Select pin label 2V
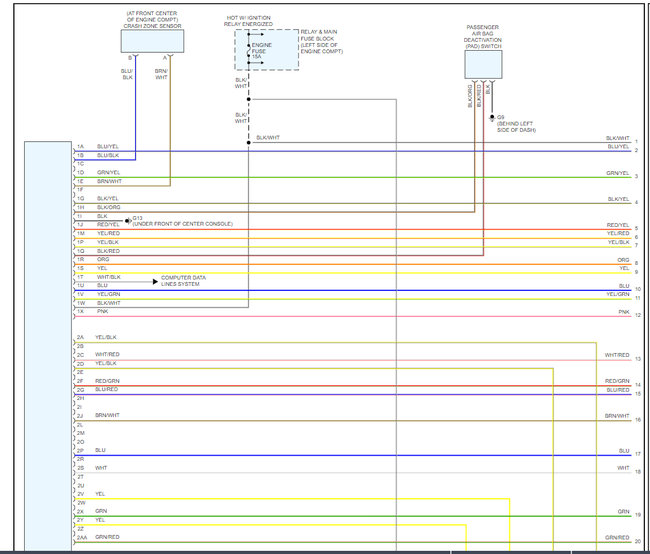650x554 pixels. tap(80, 494)
